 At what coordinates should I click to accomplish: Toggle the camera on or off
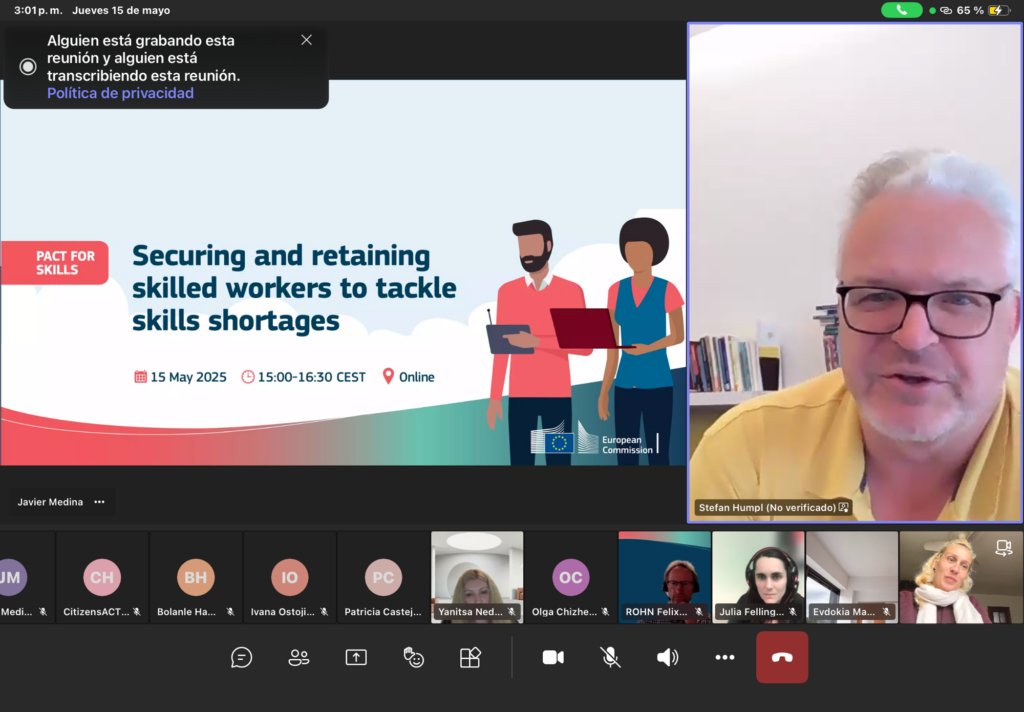click(x=553, y=657)
